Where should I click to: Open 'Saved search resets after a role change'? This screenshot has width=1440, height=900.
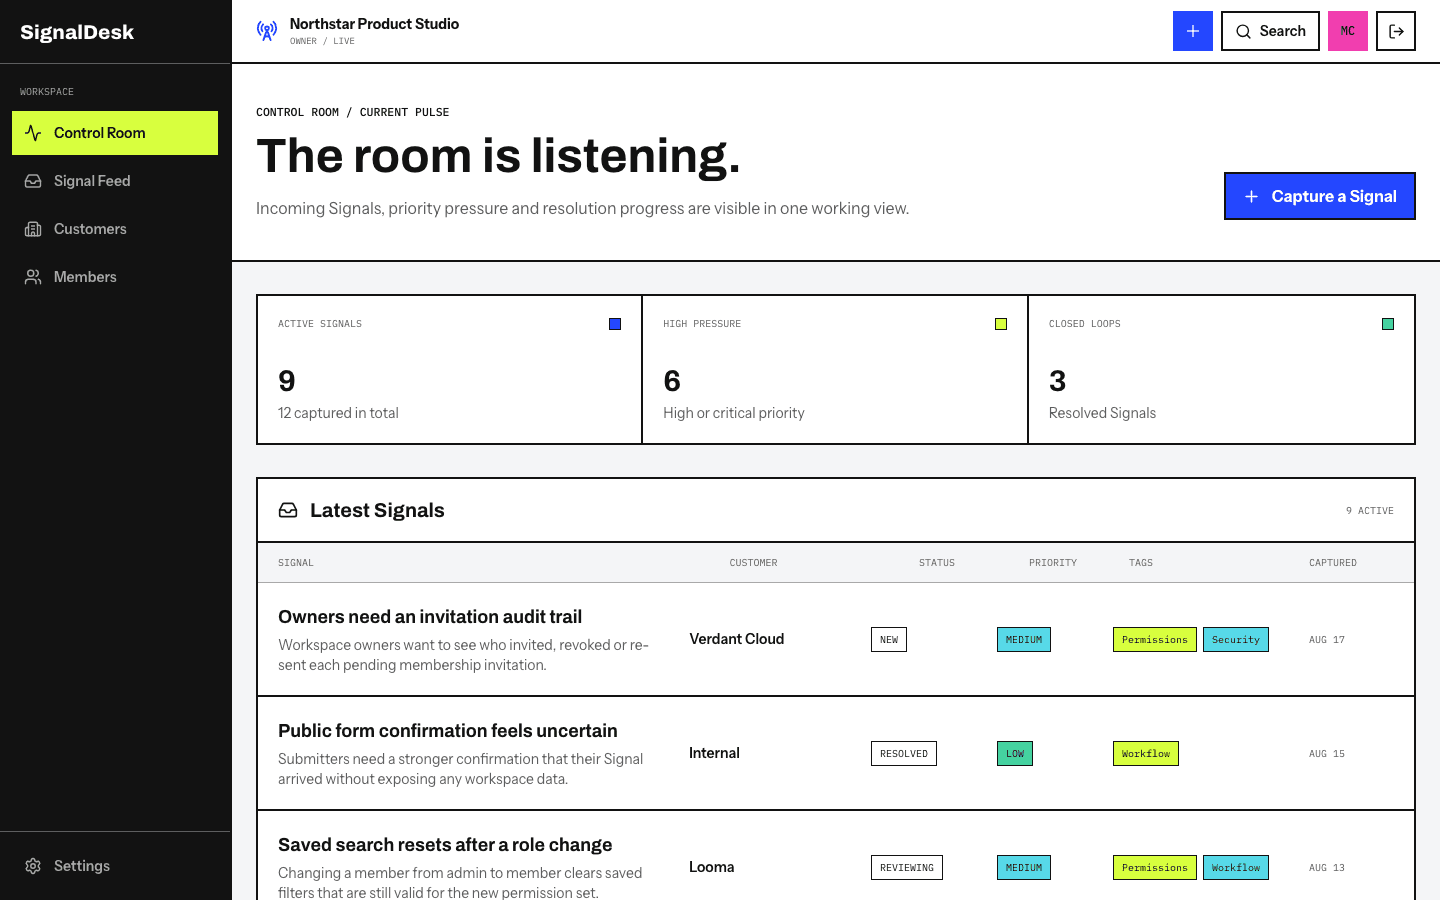coord(445,845)
